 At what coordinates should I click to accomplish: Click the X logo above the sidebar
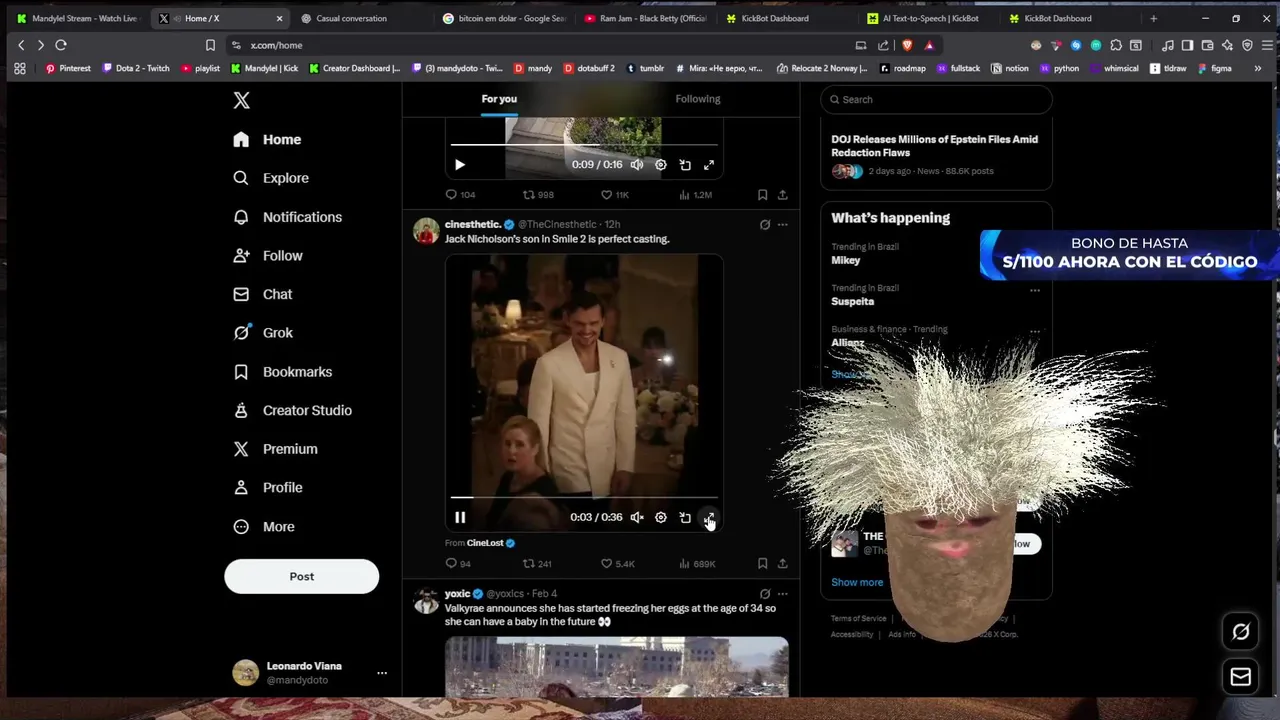[x=241, y=100]
